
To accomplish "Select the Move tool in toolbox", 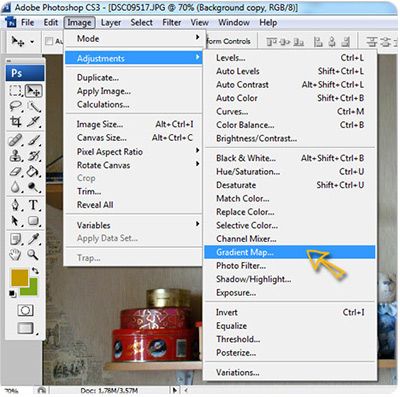I will pyautogui.click(x=34, y=91).
